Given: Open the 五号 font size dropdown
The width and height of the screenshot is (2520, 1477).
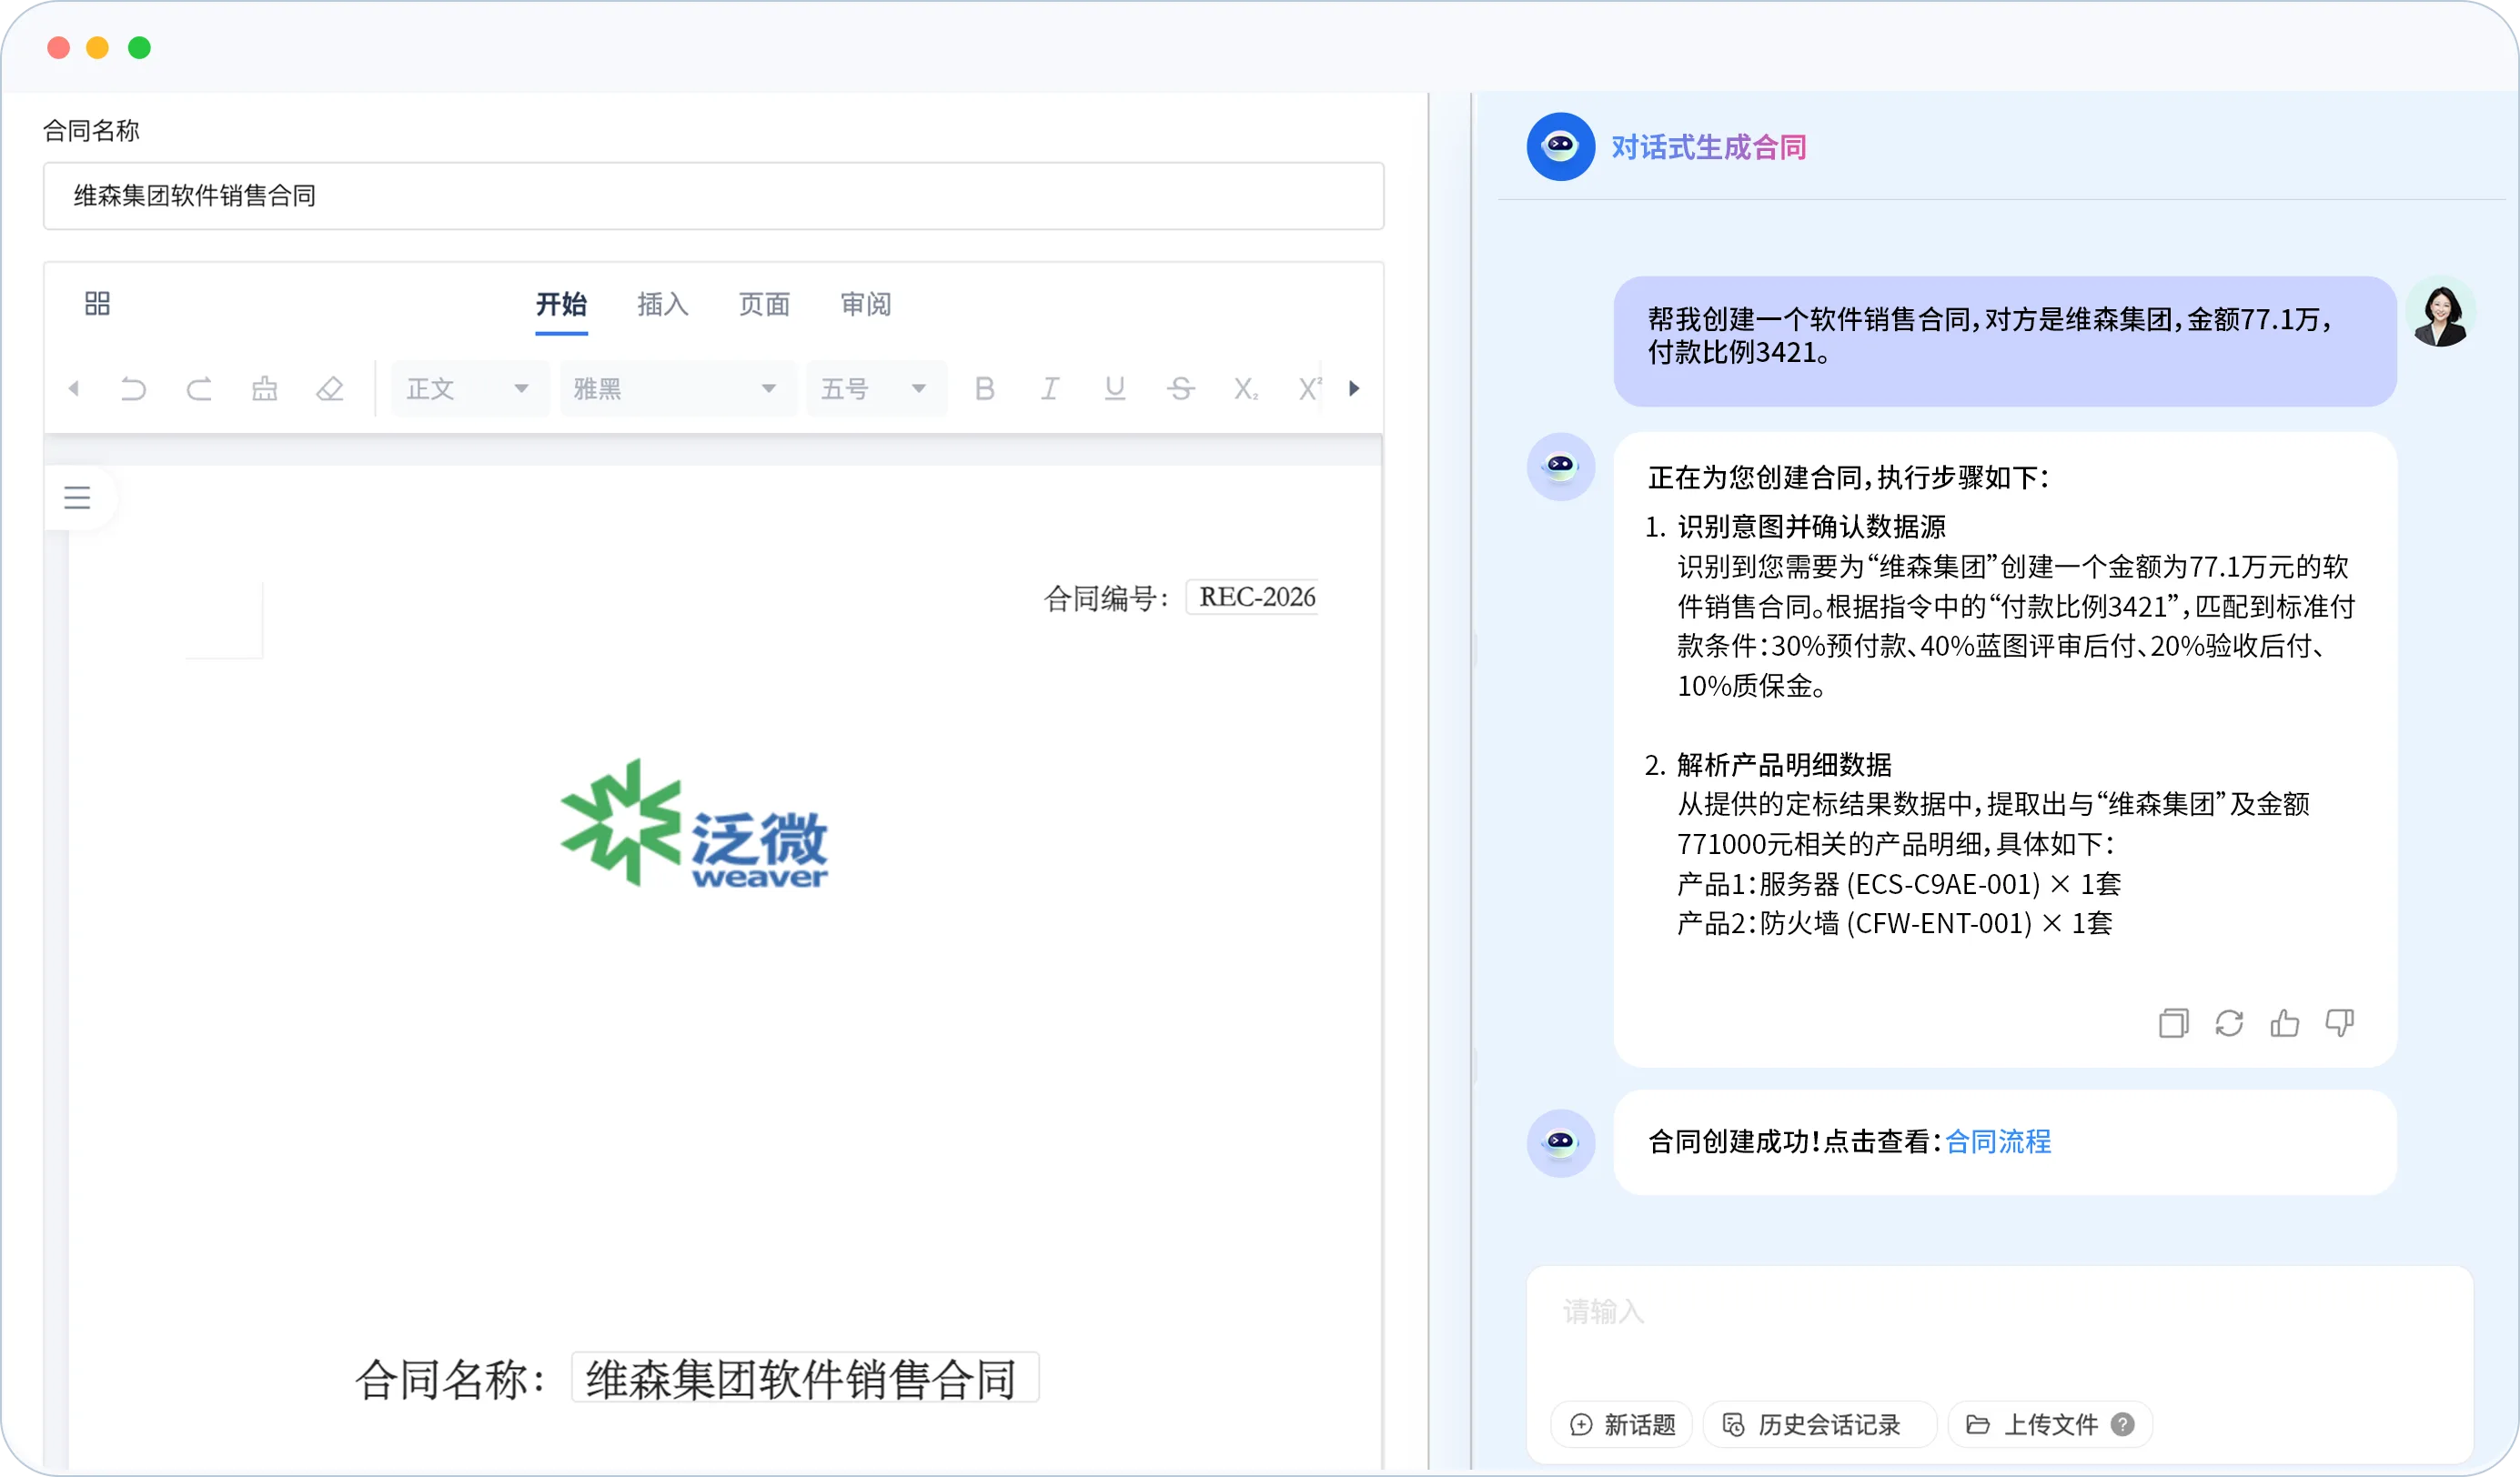Looking at the screenshot, I should (x=876, y=388).
